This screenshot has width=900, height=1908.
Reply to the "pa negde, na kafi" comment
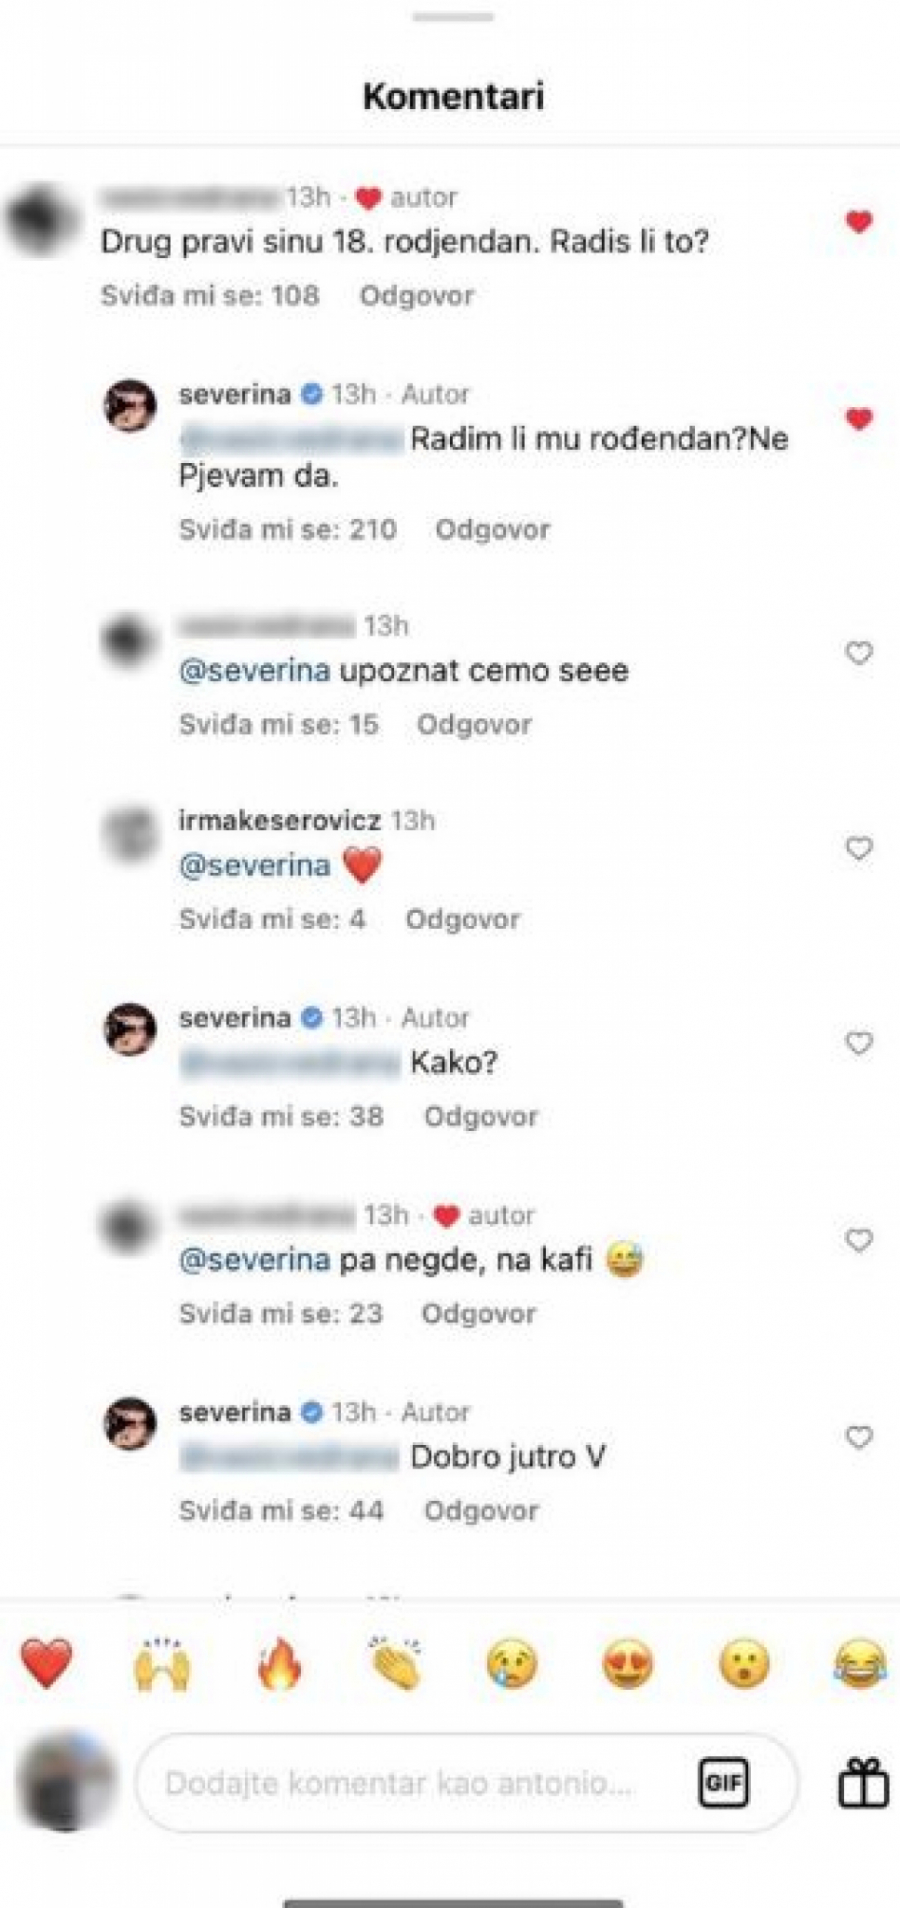coord(478,1313)
